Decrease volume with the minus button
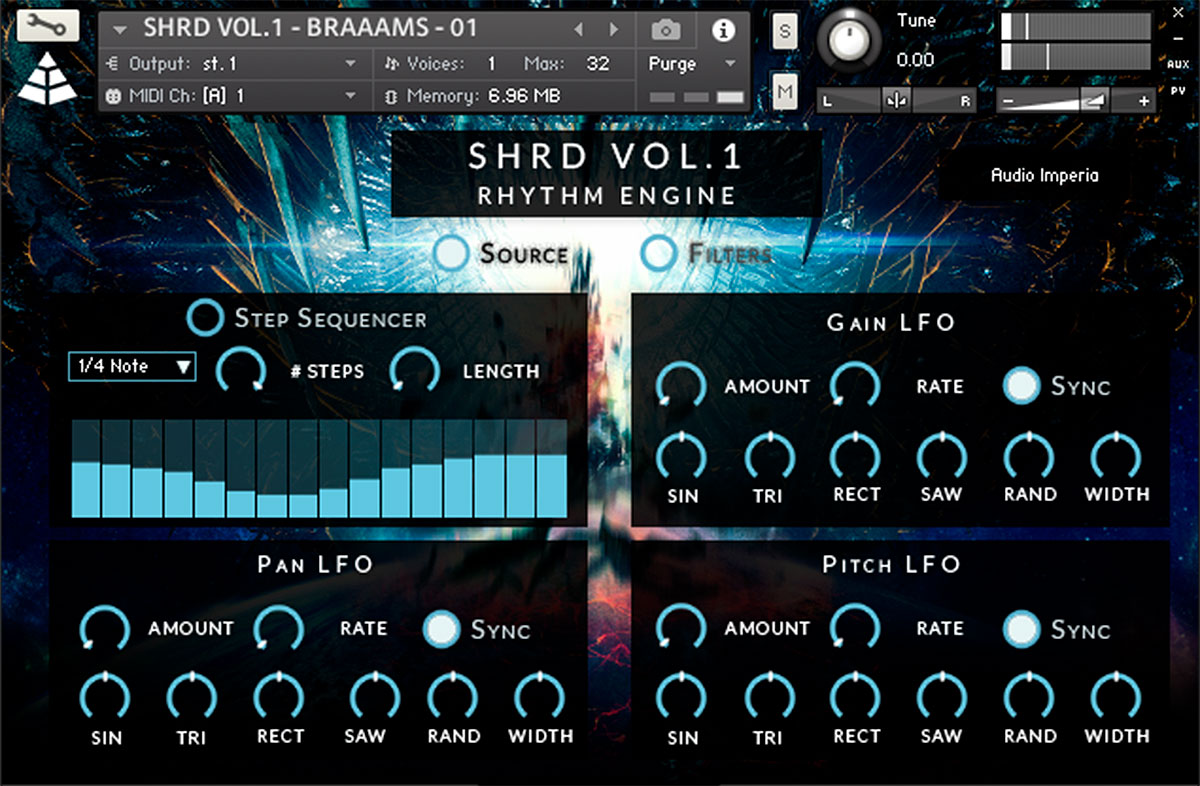The height and width of the screenshot is (786, 1200). (x=1008, y=101)
